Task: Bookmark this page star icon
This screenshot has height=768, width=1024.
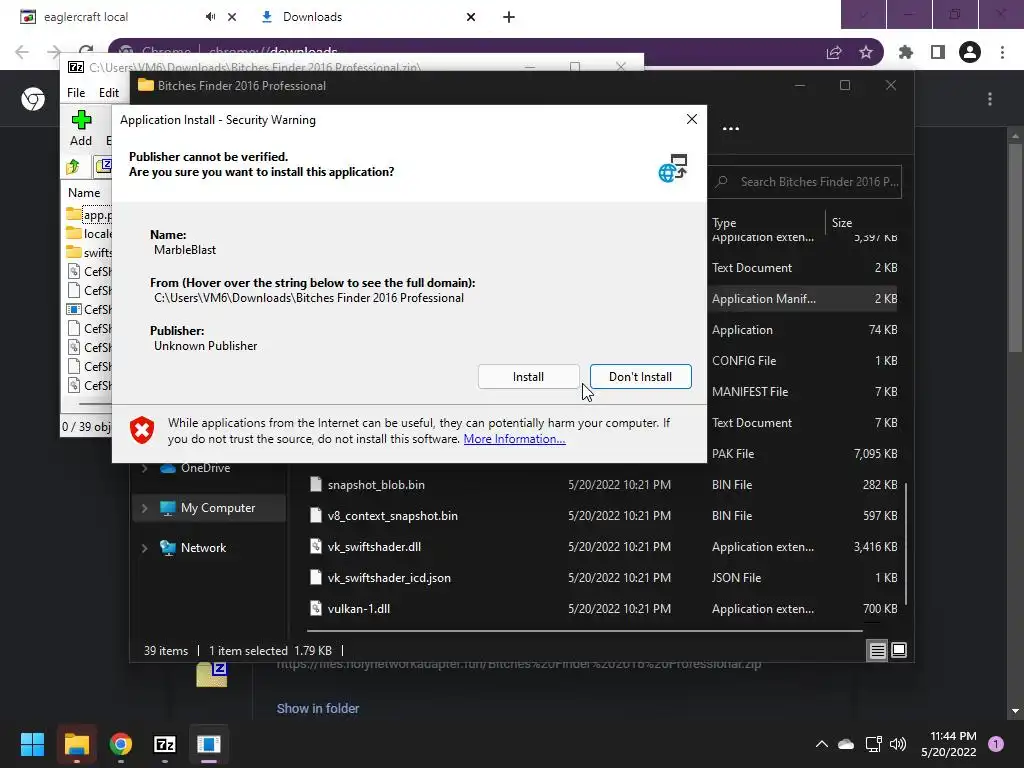Action: pyautogui.click(x=866, y=52)
